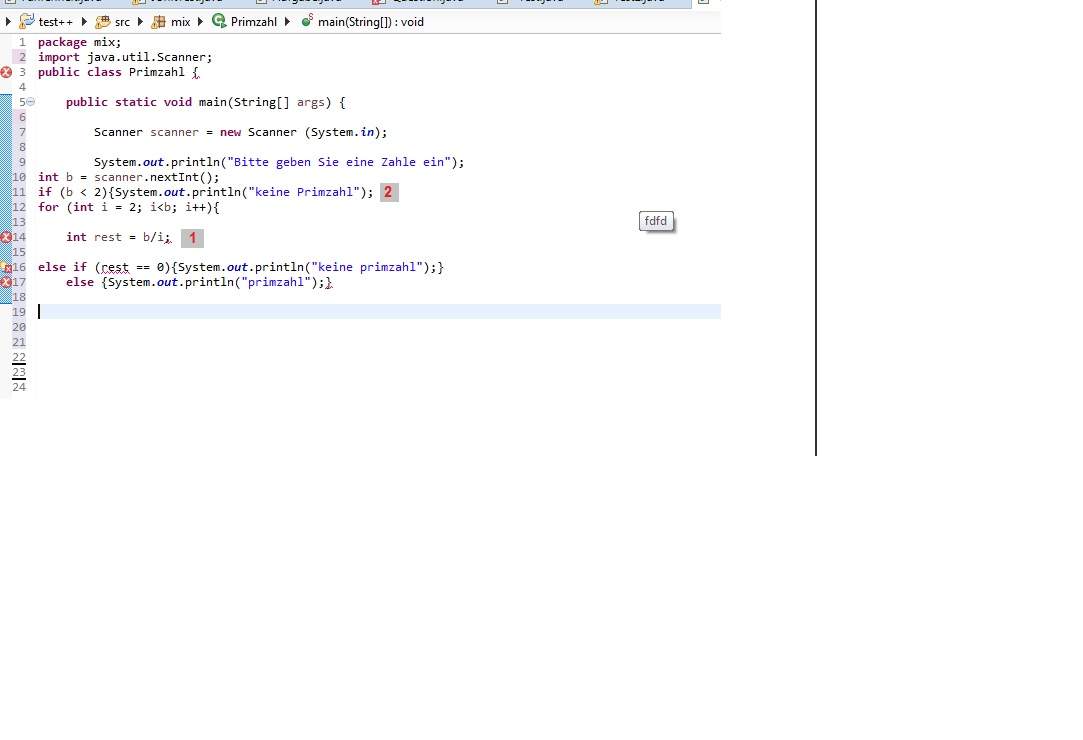
Task: Expand the arrow after src breadcrumb
Action: (x=140, y=21)
